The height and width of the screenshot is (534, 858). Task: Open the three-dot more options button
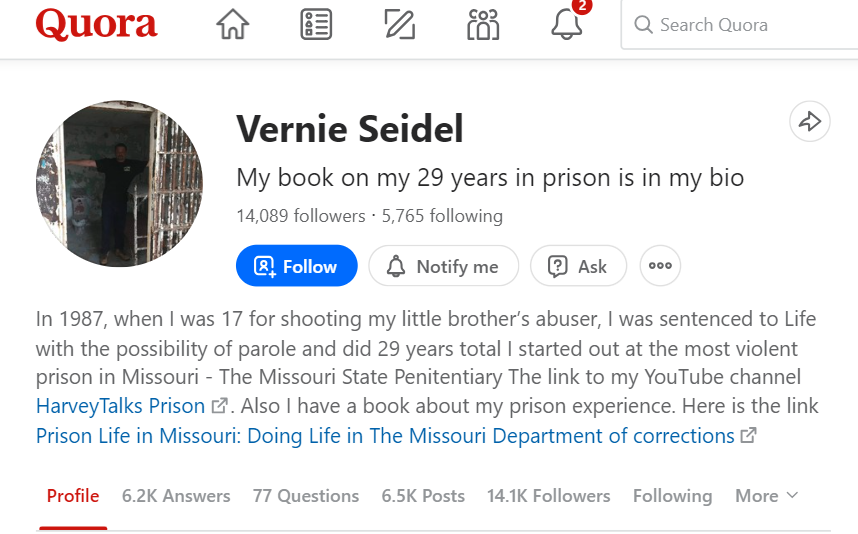coord(660,266)
